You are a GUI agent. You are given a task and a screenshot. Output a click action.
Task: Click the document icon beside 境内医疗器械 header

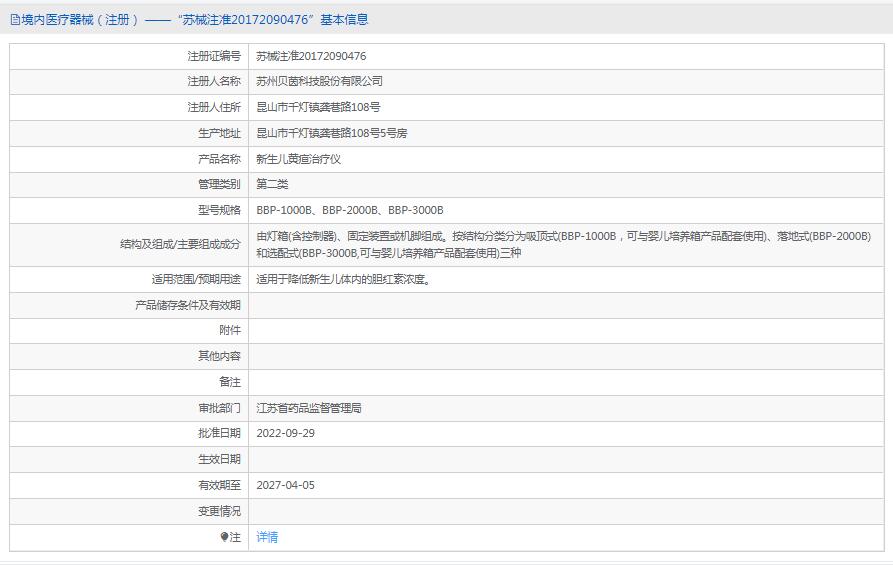click(x=15, y=20)
